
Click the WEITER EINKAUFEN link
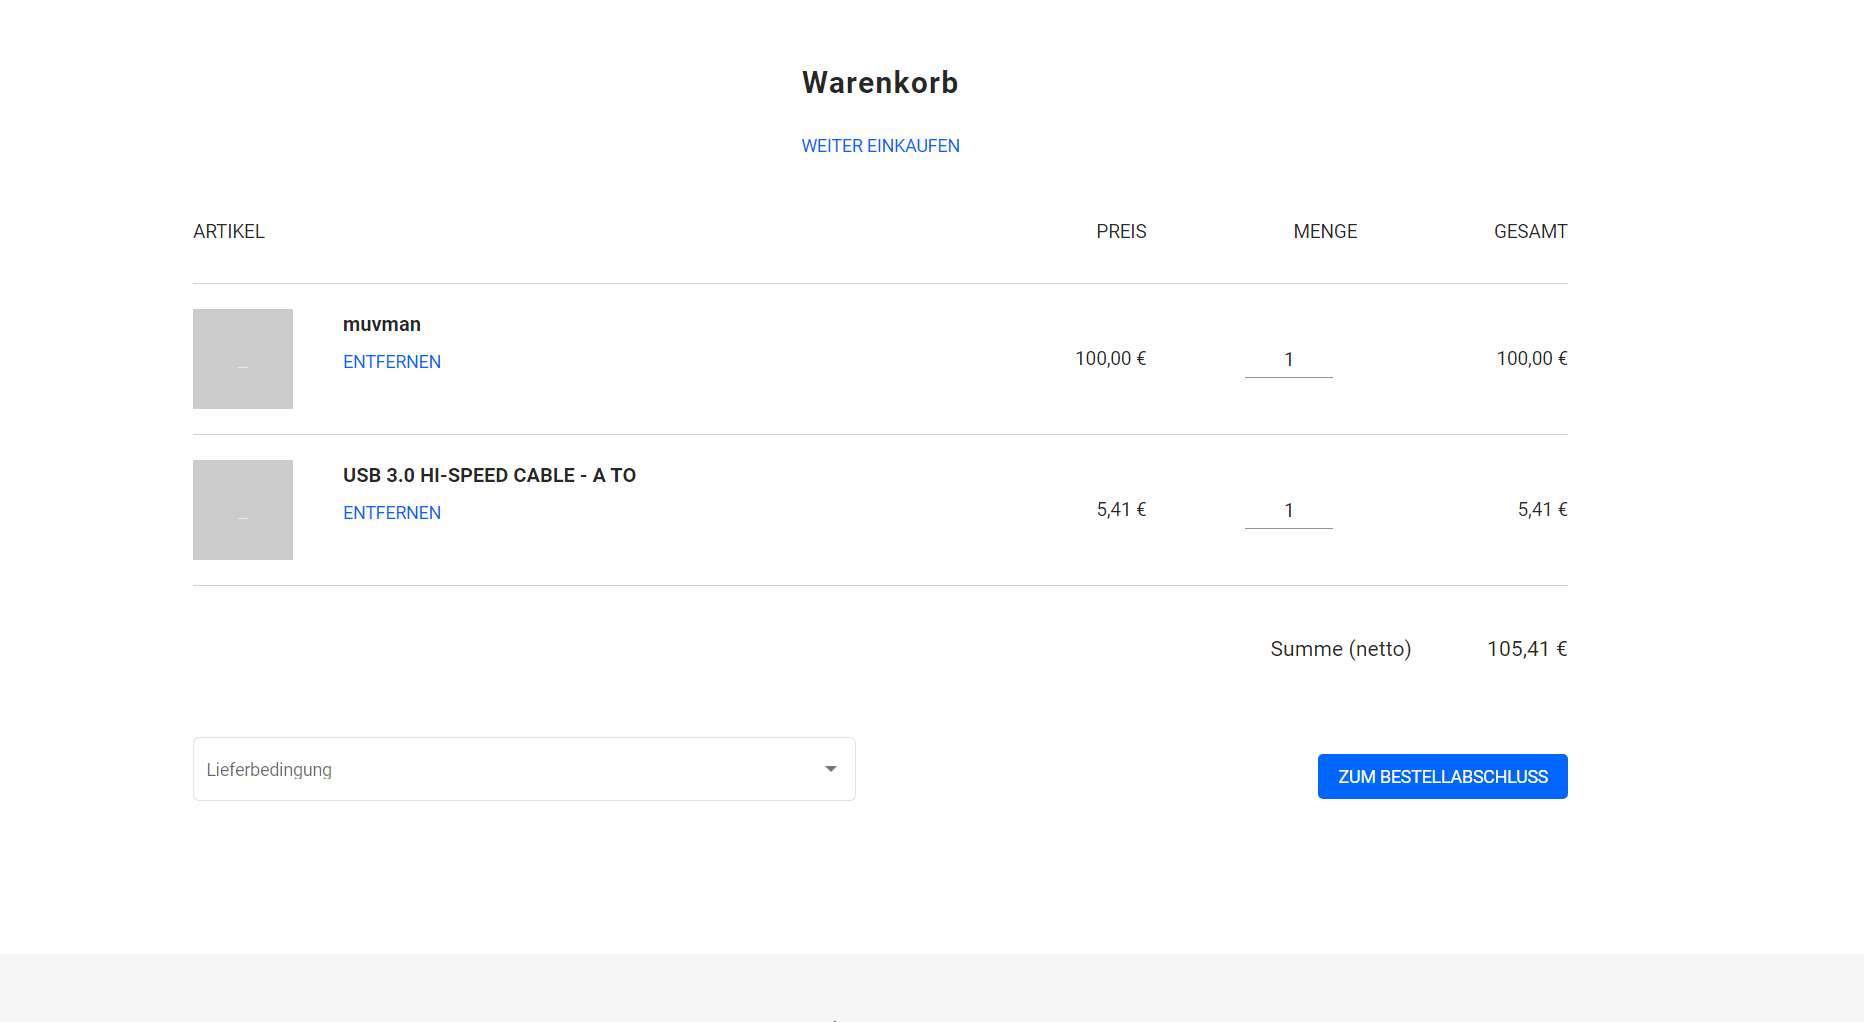pos(880,146)
